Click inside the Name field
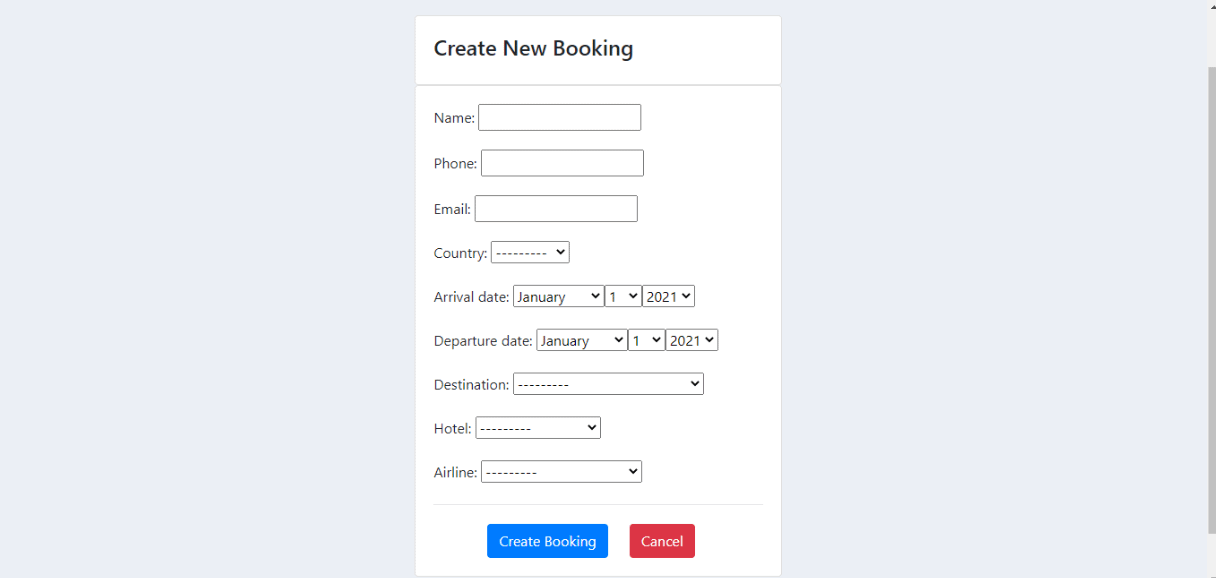This screenshot has width=1216, height=578. point(559,117)
